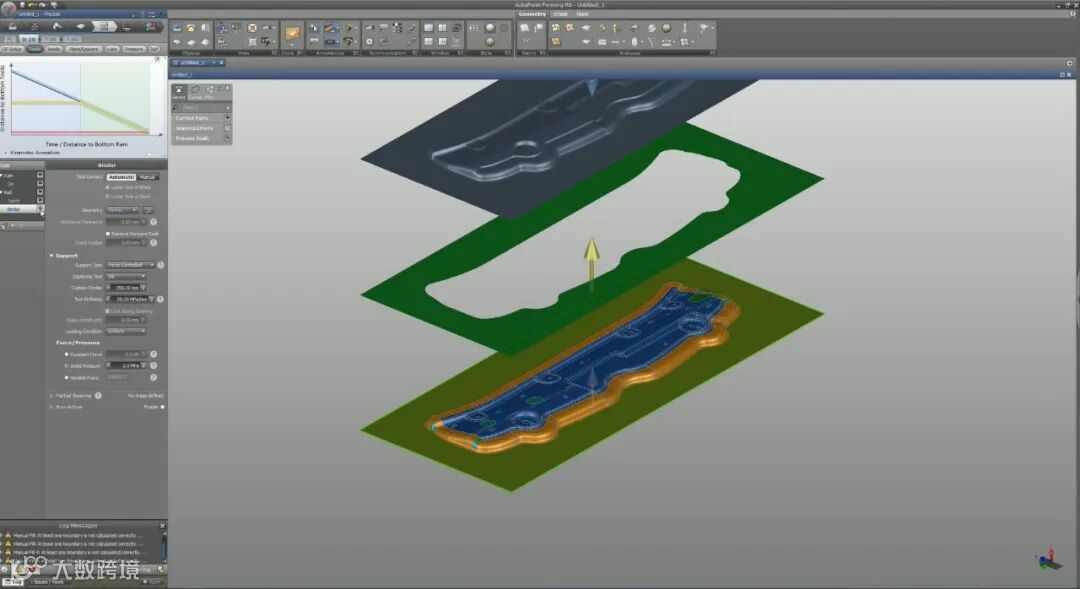Click the ribbon help question-mark icon
This screenshot has width=1080, height=589.
point(1073,14)
